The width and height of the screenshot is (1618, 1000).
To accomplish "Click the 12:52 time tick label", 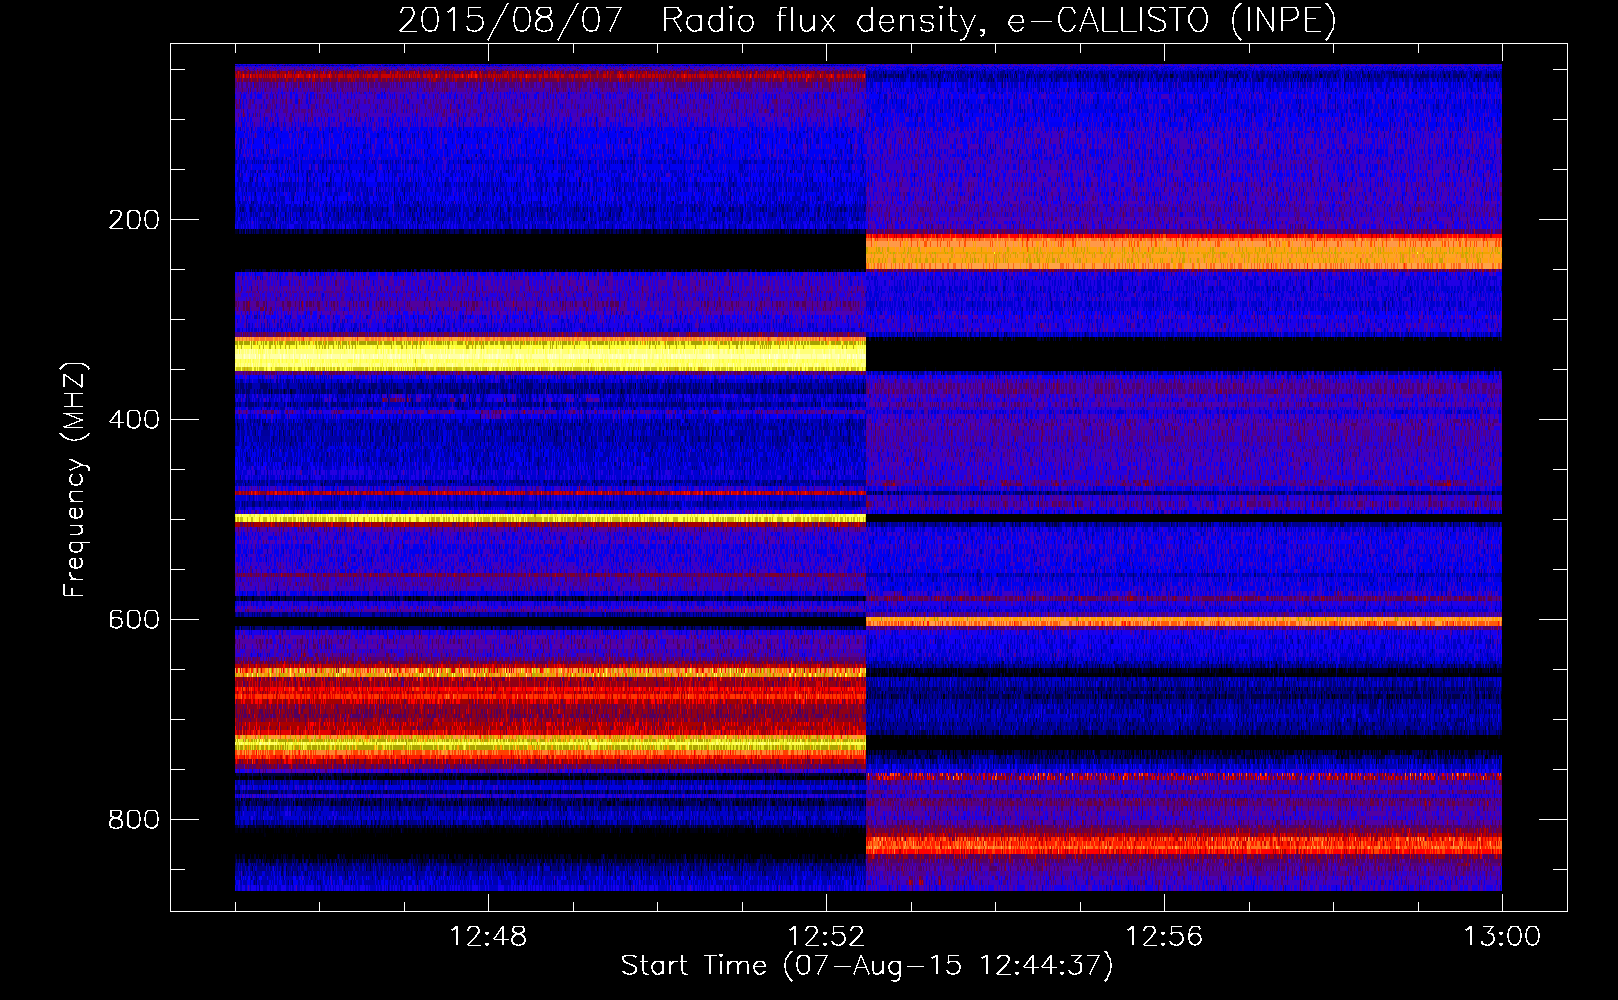I will [x=826, y=937].
